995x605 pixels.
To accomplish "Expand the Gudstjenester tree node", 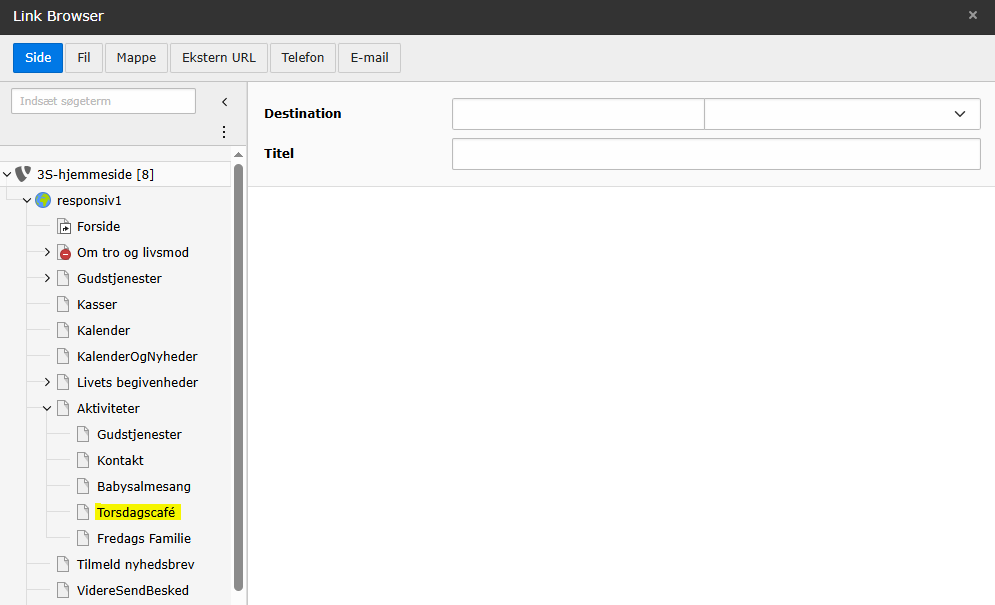I will coord(47,278).
